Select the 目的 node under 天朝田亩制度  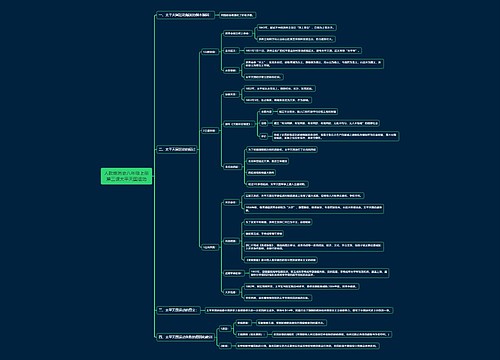(264, 123)
